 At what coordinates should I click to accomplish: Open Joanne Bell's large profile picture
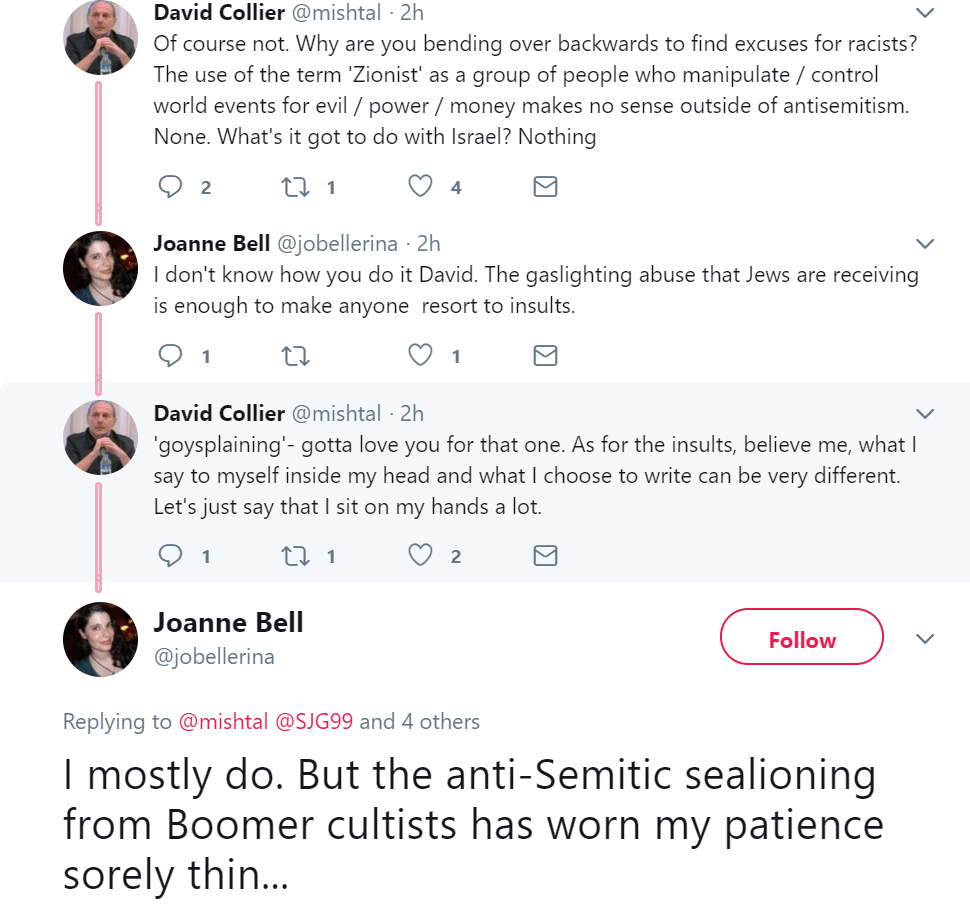click(x=100, y=639)
